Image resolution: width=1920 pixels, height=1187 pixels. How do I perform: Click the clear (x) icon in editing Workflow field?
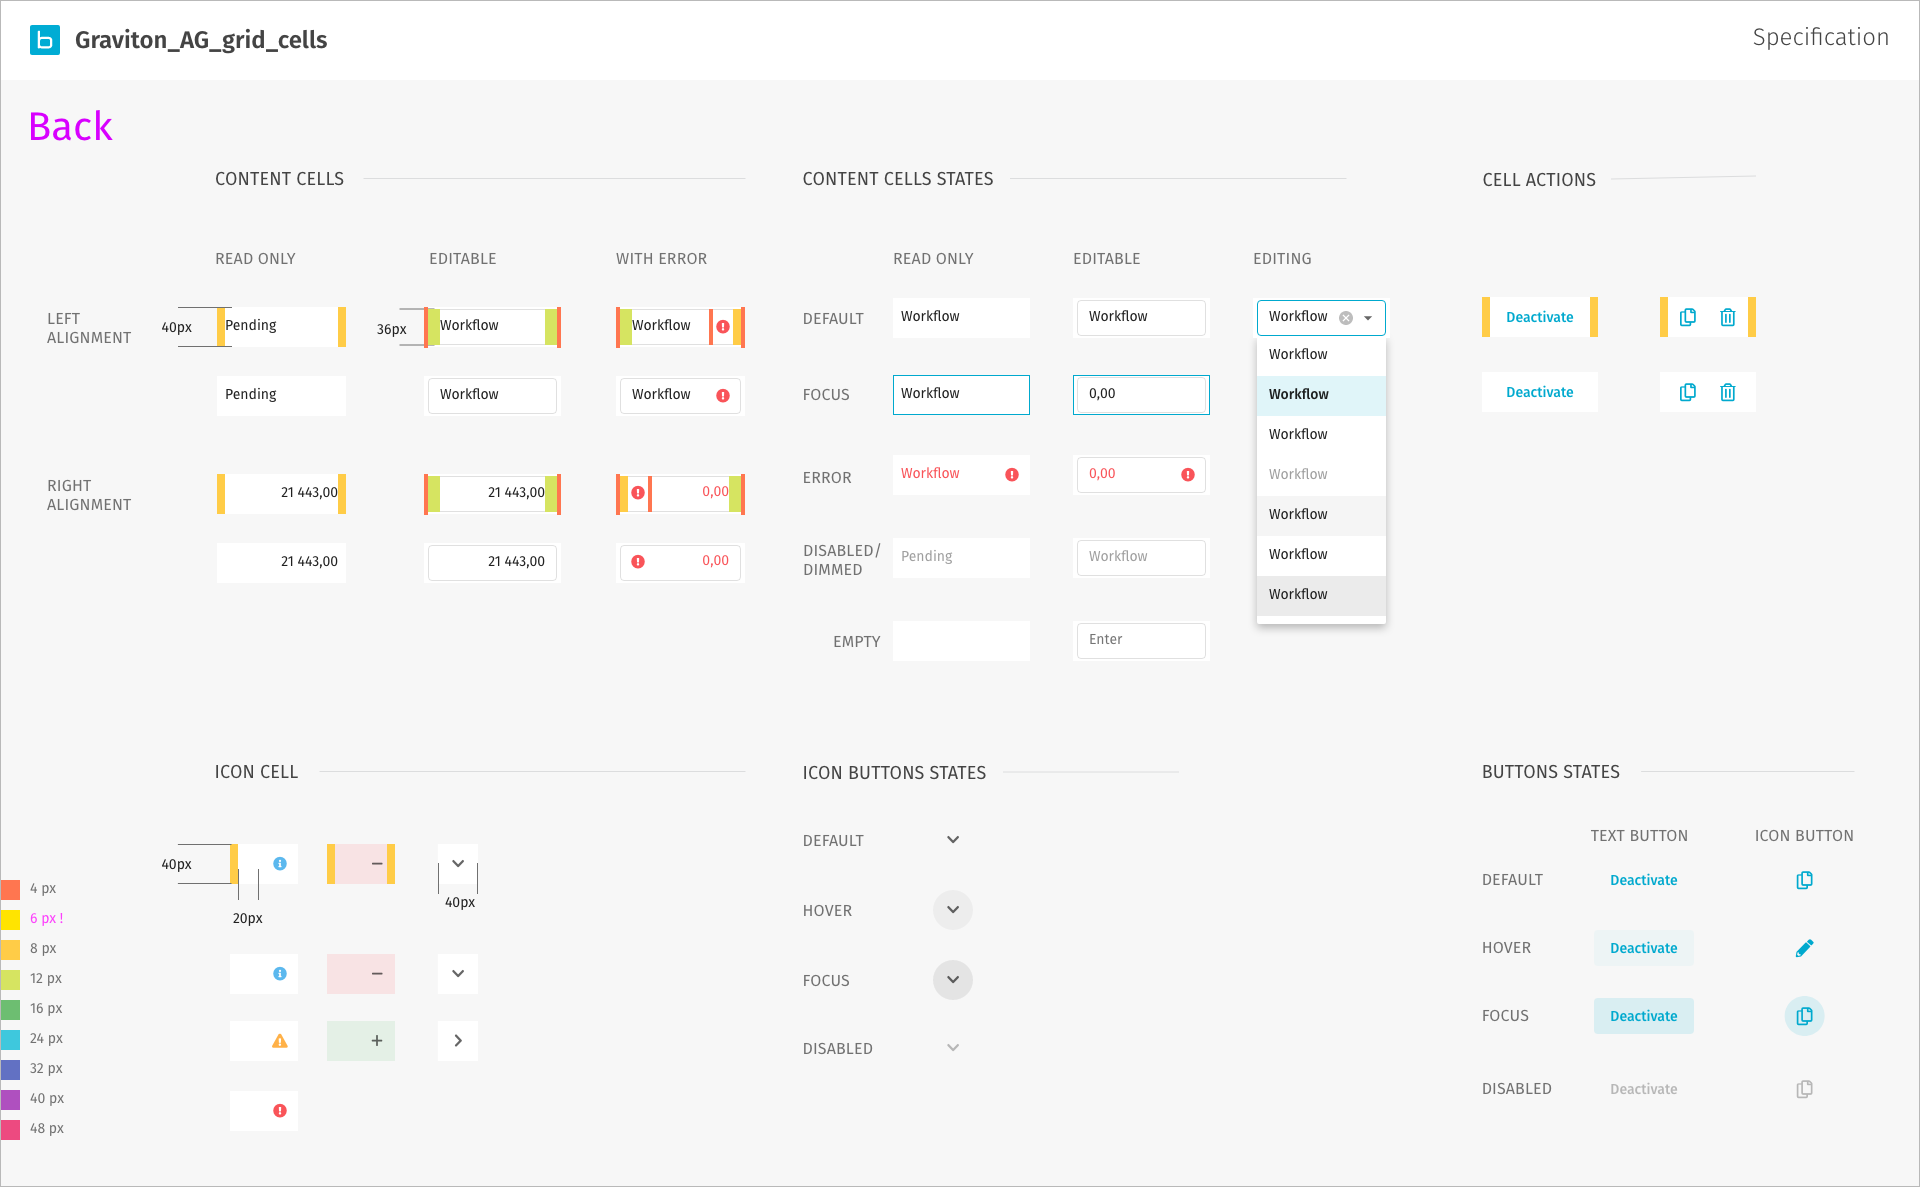1346,318
